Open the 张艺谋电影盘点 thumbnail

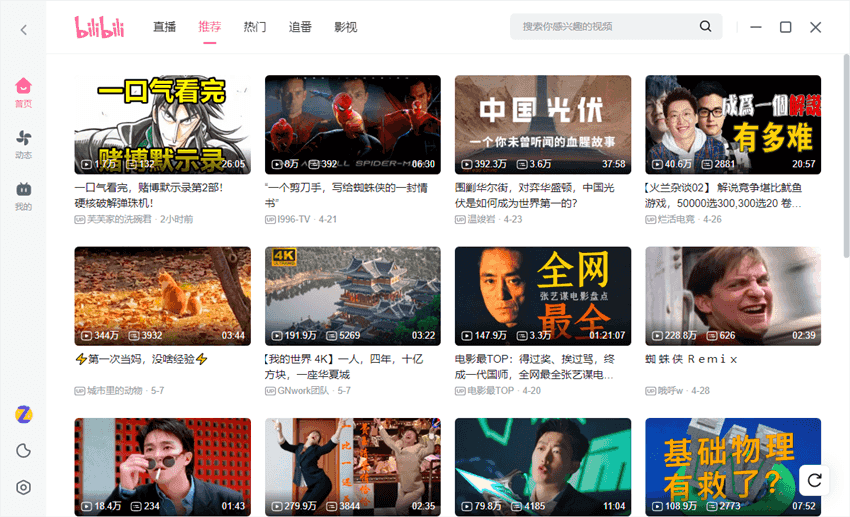click(543, 296)
